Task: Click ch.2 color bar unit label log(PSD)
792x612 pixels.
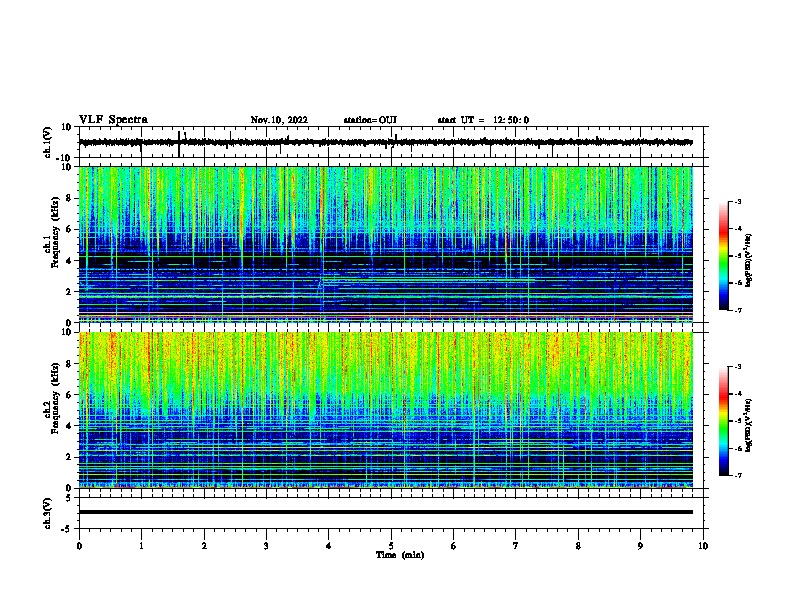Action: (x=749, y=425)
